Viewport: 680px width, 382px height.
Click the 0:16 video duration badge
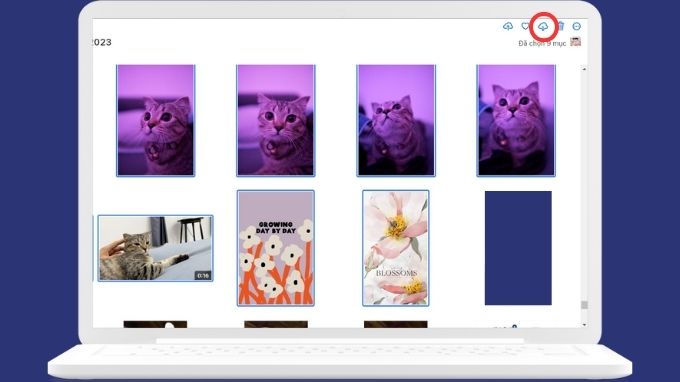pos(203,275)
